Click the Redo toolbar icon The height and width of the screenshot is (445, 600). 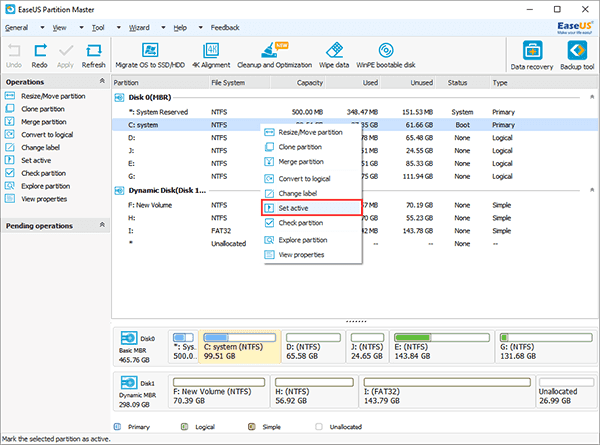(x=40, y=56)
